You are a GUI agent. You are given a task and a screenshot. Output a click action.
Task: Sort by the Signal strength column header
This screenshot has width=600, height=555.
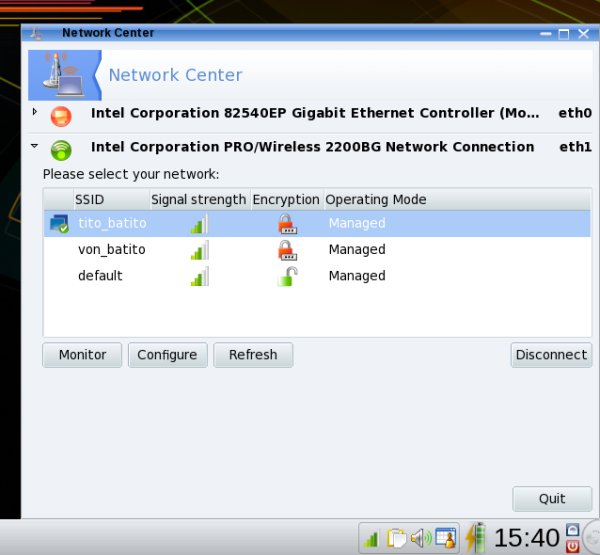pyautogui.click(x=200, y=199)
